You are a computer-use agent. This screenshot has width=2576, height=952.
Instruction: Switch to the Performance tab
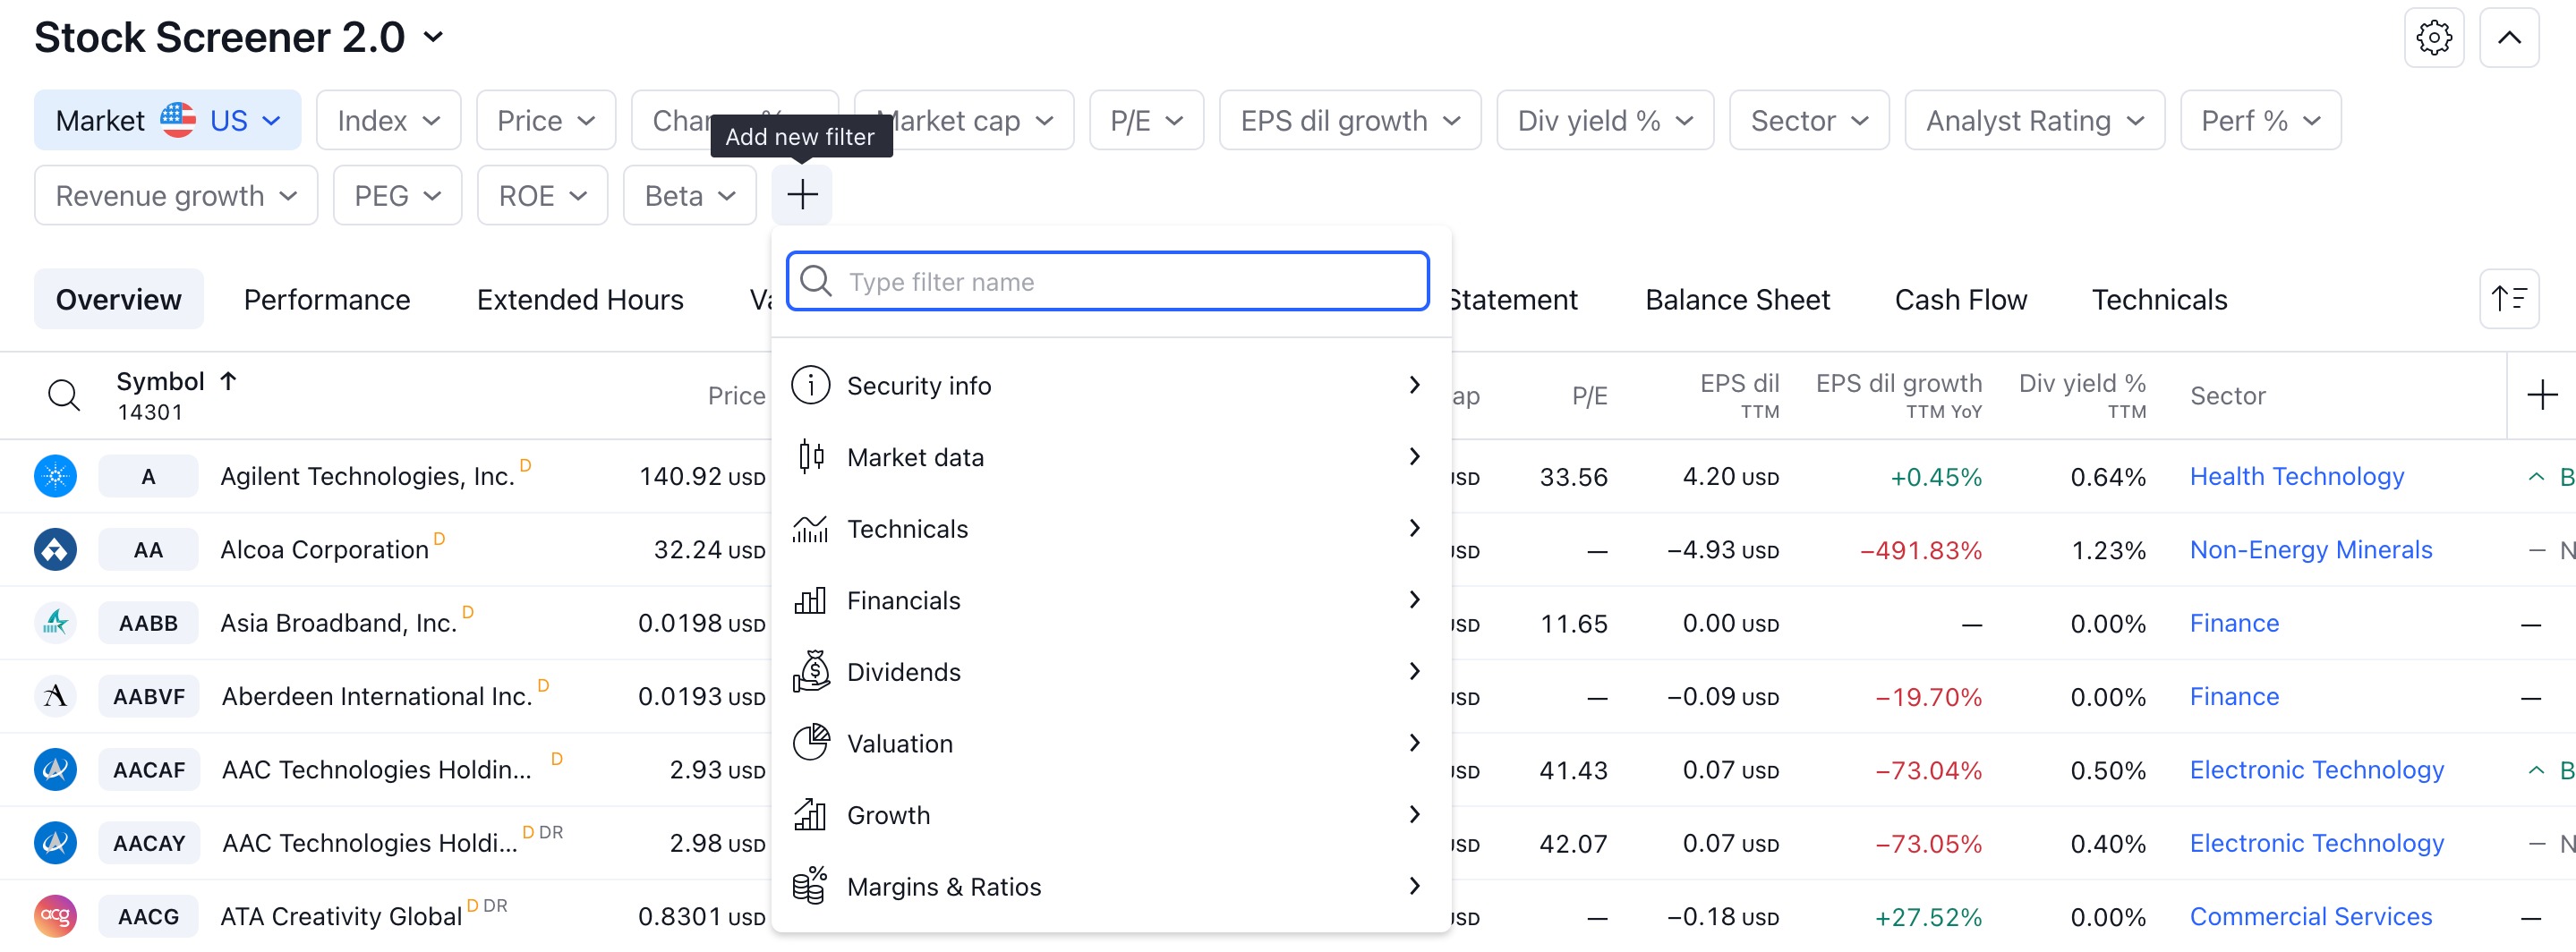[x=327, y=299]
